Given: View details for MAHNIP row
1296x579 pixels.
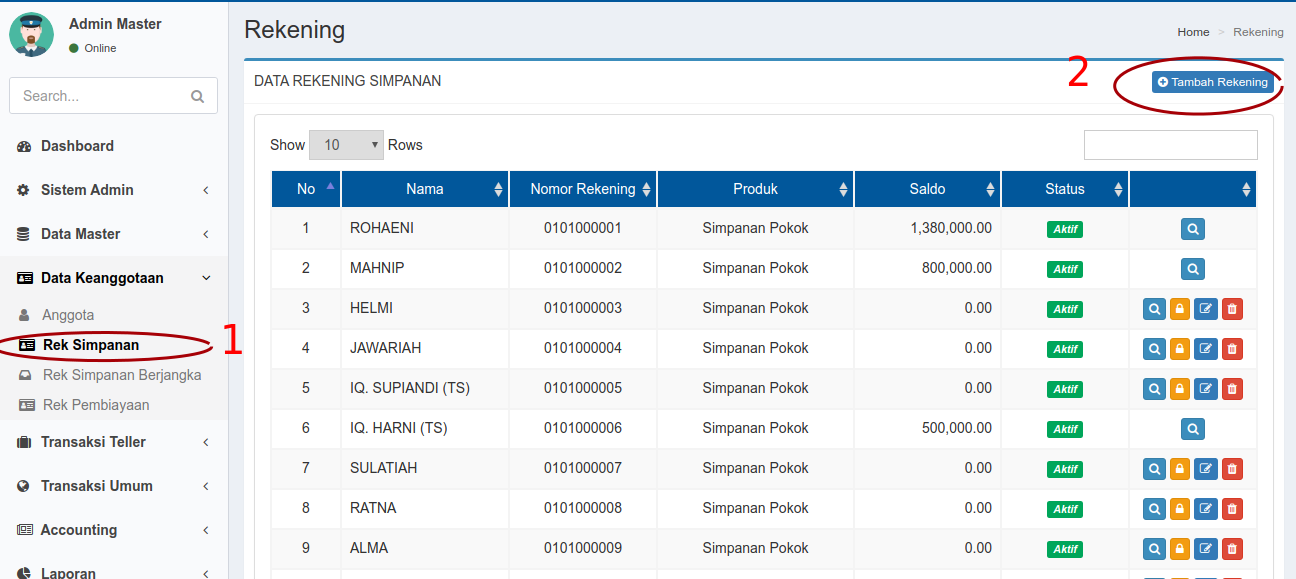Looking at the screenshot, I should tap(1192, 269).
